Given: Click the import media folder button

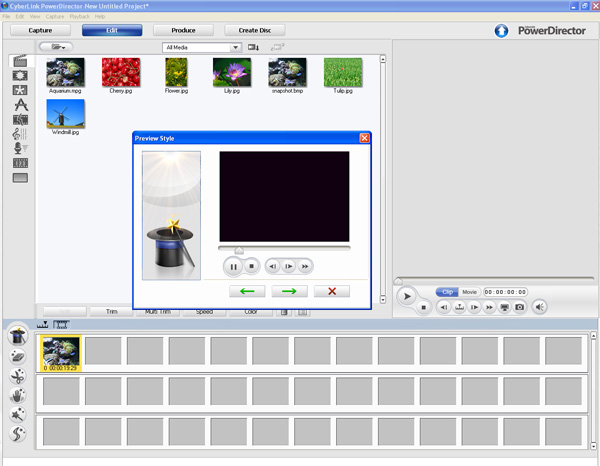Looking at the screenshot, I should 56,47.
